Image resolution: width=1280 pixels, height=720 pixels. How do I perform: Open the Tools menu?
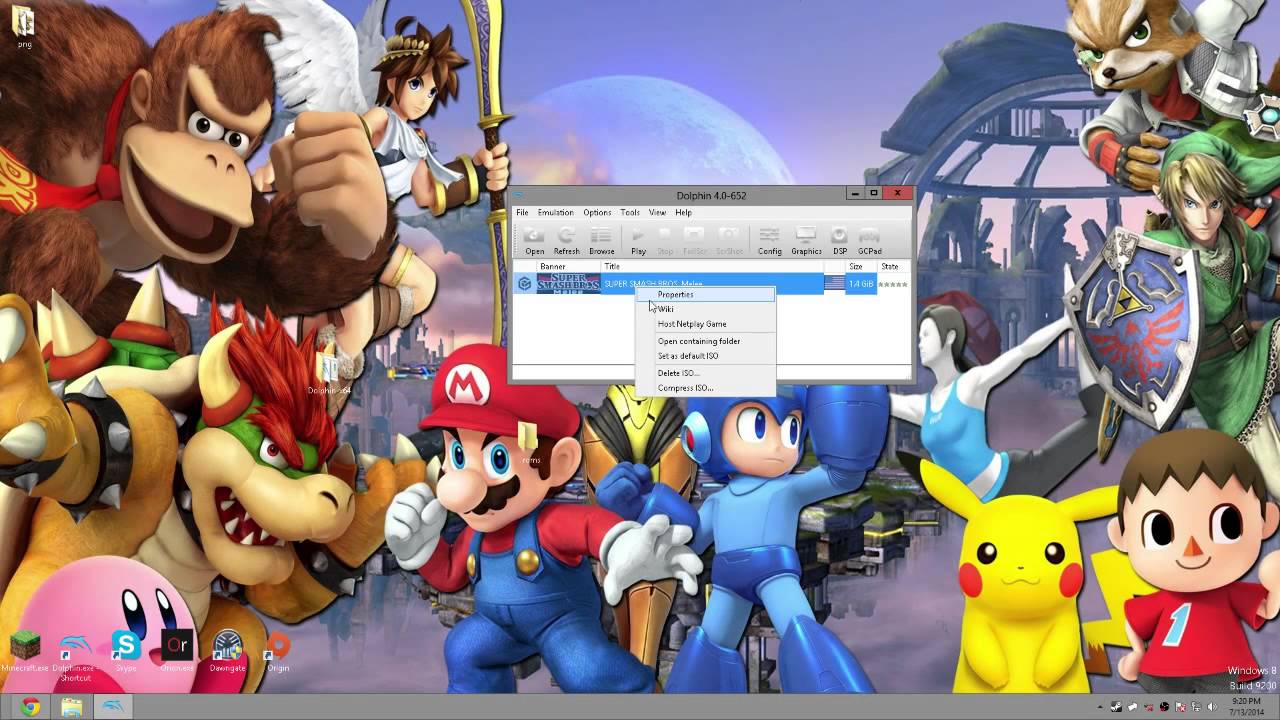coord(630,212)
